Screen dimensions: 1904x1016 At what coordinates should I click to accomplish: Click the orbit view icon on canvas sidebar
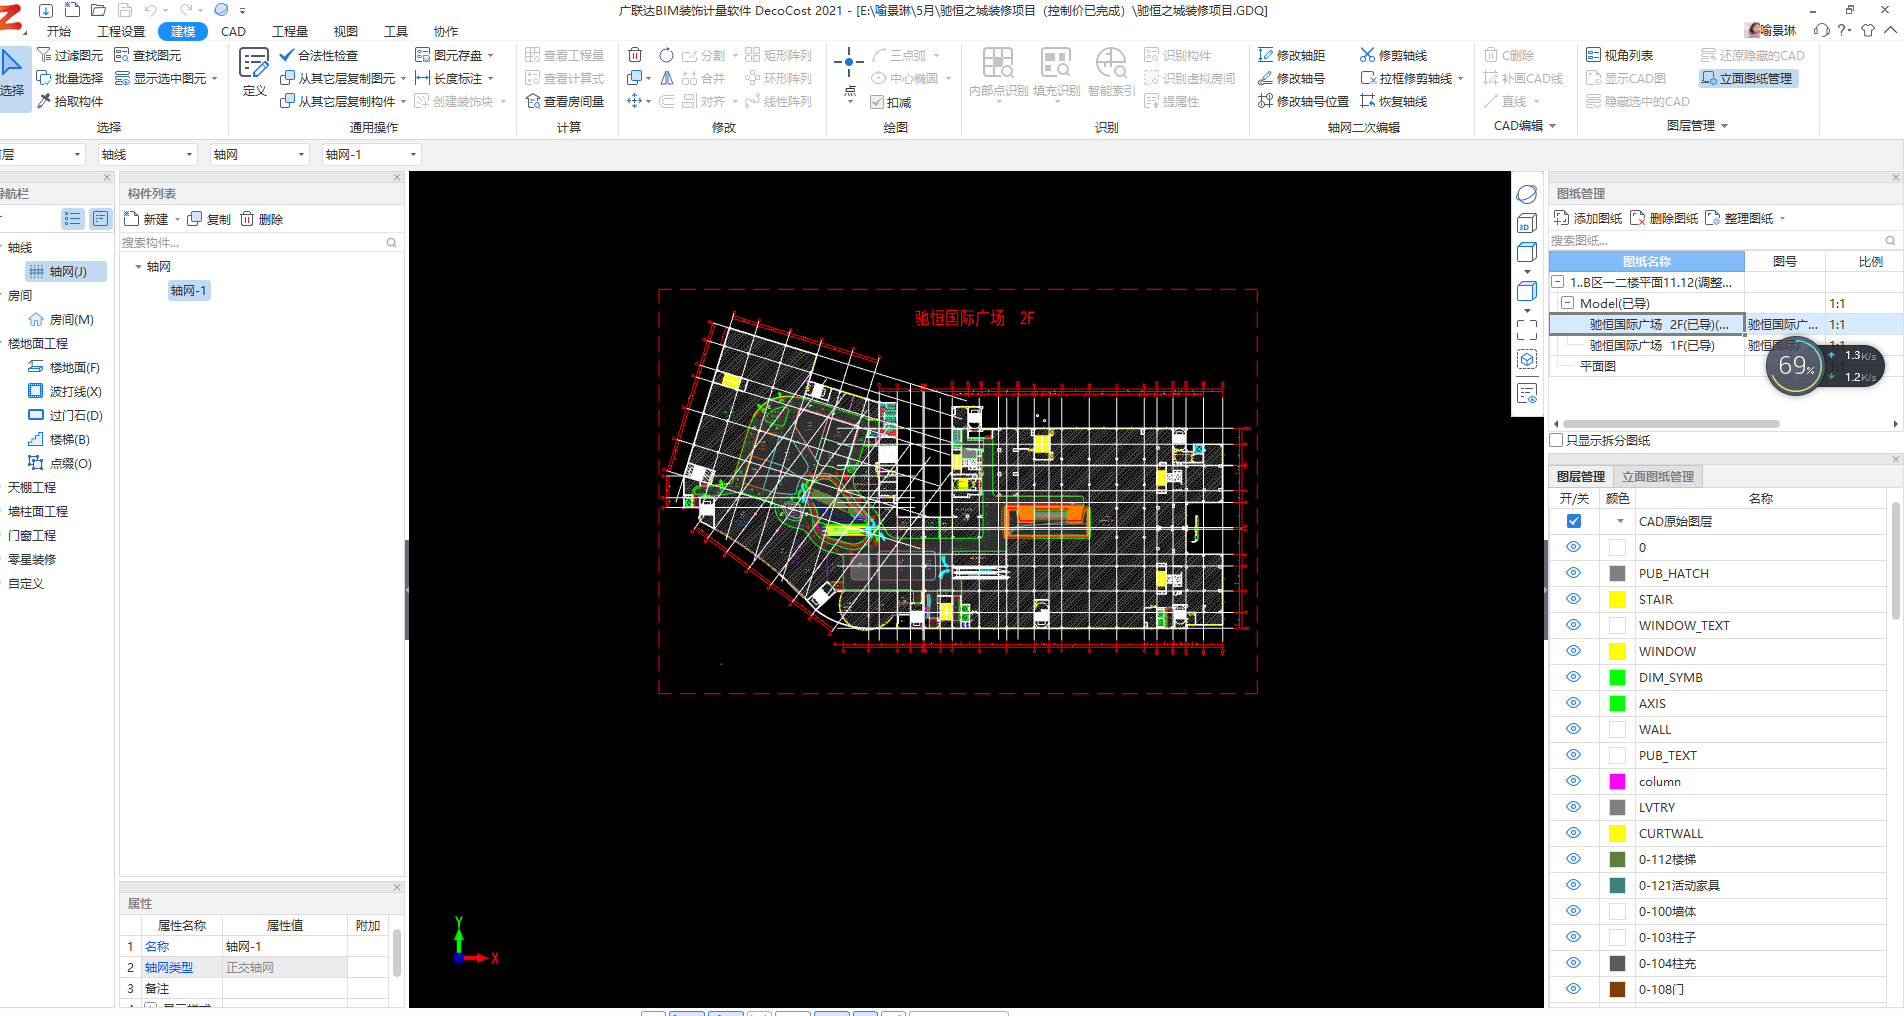coord(1527,194)
